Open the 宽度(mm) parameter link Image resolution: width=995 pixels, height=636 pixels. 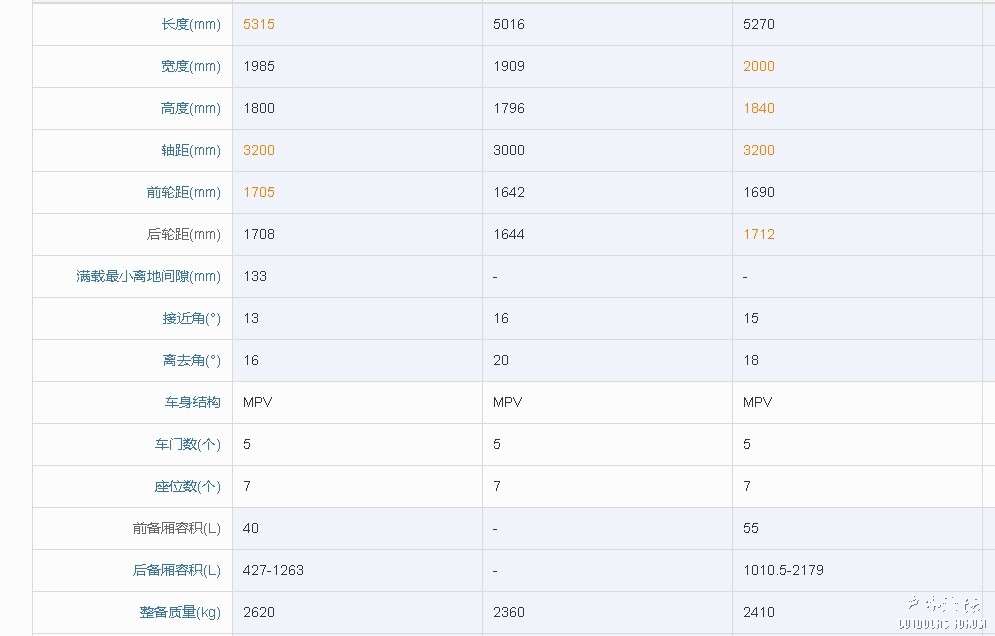pos(190,66)
